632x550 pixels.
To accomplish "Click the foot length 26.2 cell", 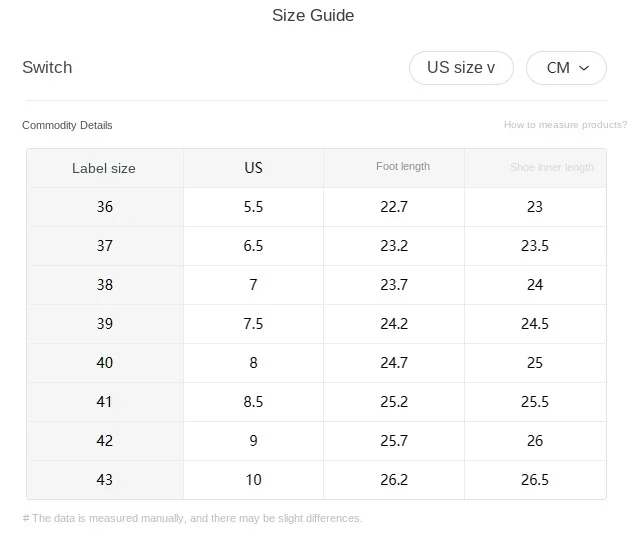I will (394, 480).
